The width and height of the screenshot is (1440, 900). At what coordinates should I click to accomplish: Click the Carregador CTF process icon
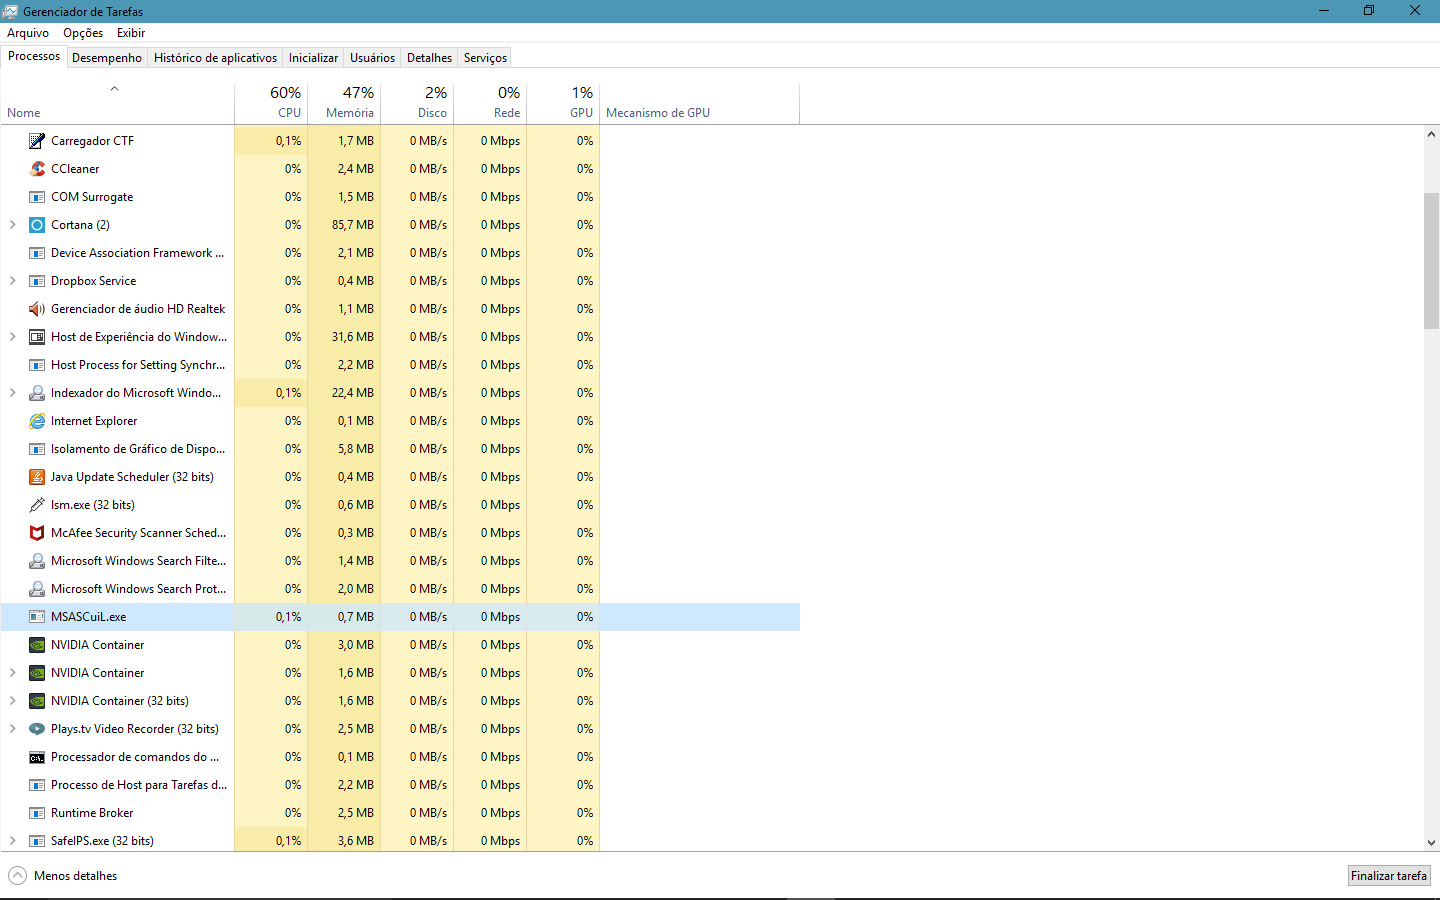[37, 141]
